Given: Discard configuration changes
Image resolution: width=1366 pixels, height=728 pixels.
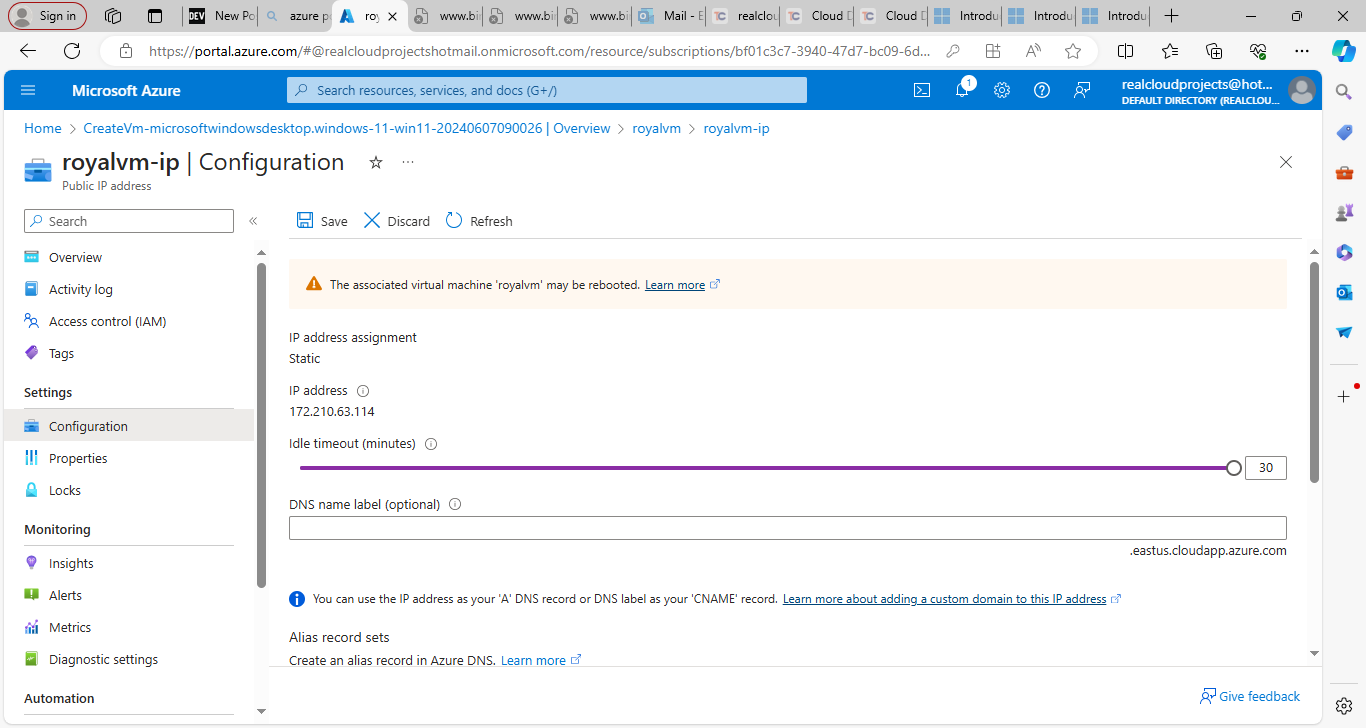Looking at the screenshot, I should [x=396, y=221].
